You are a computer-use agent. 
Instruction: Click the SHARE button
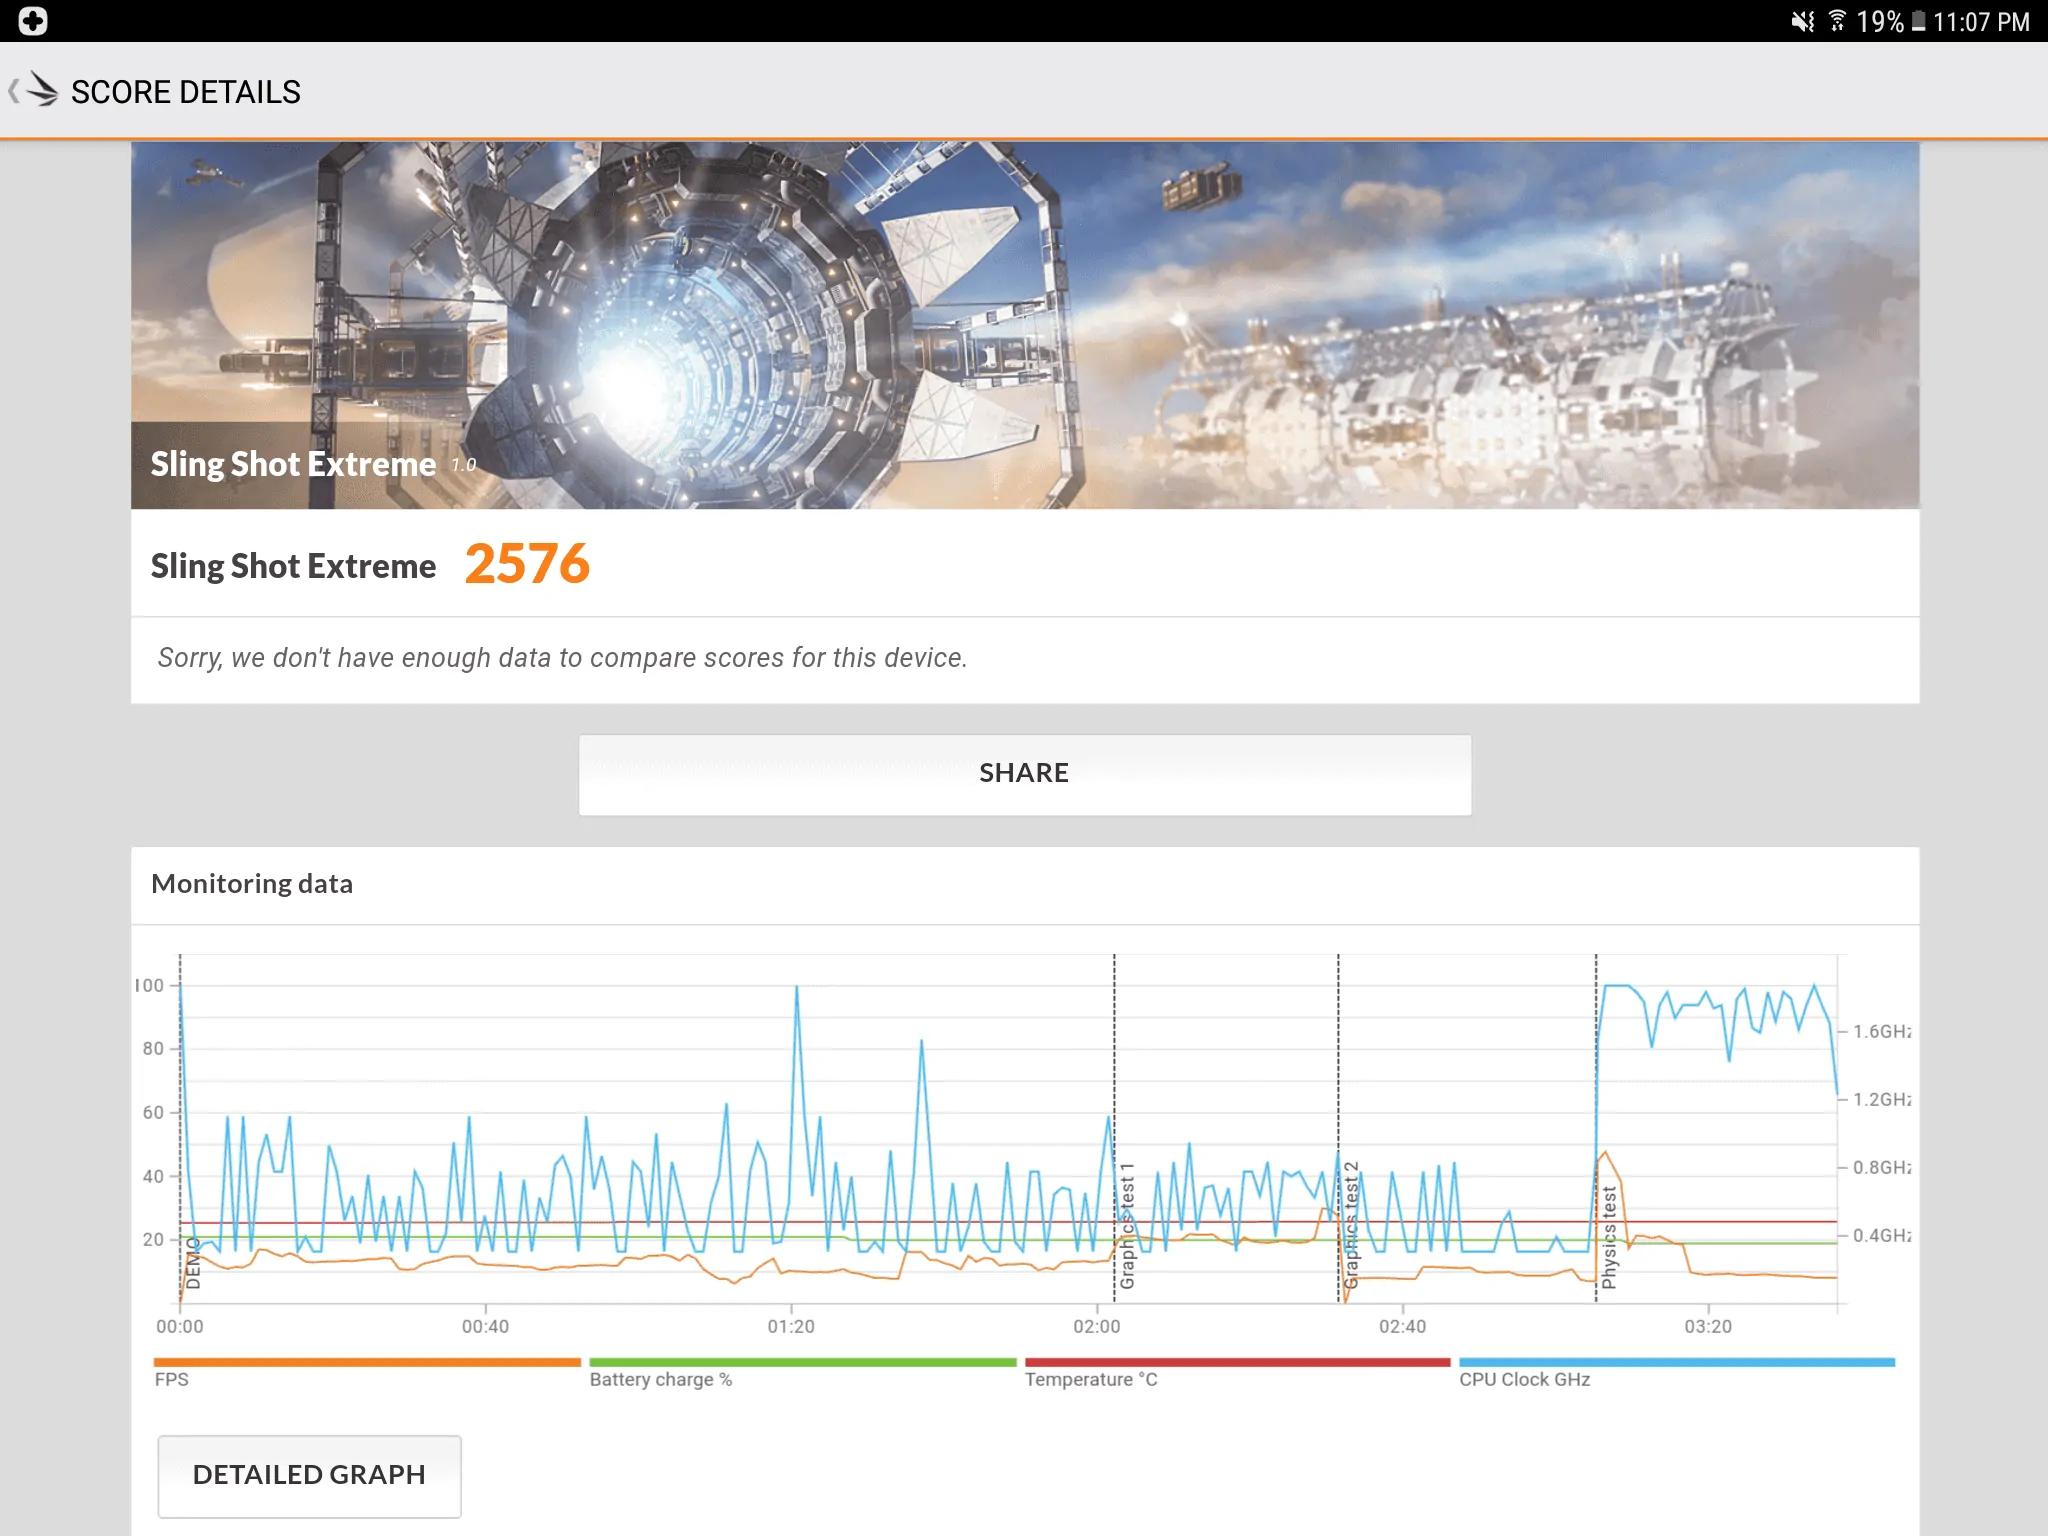point(1024,774)
